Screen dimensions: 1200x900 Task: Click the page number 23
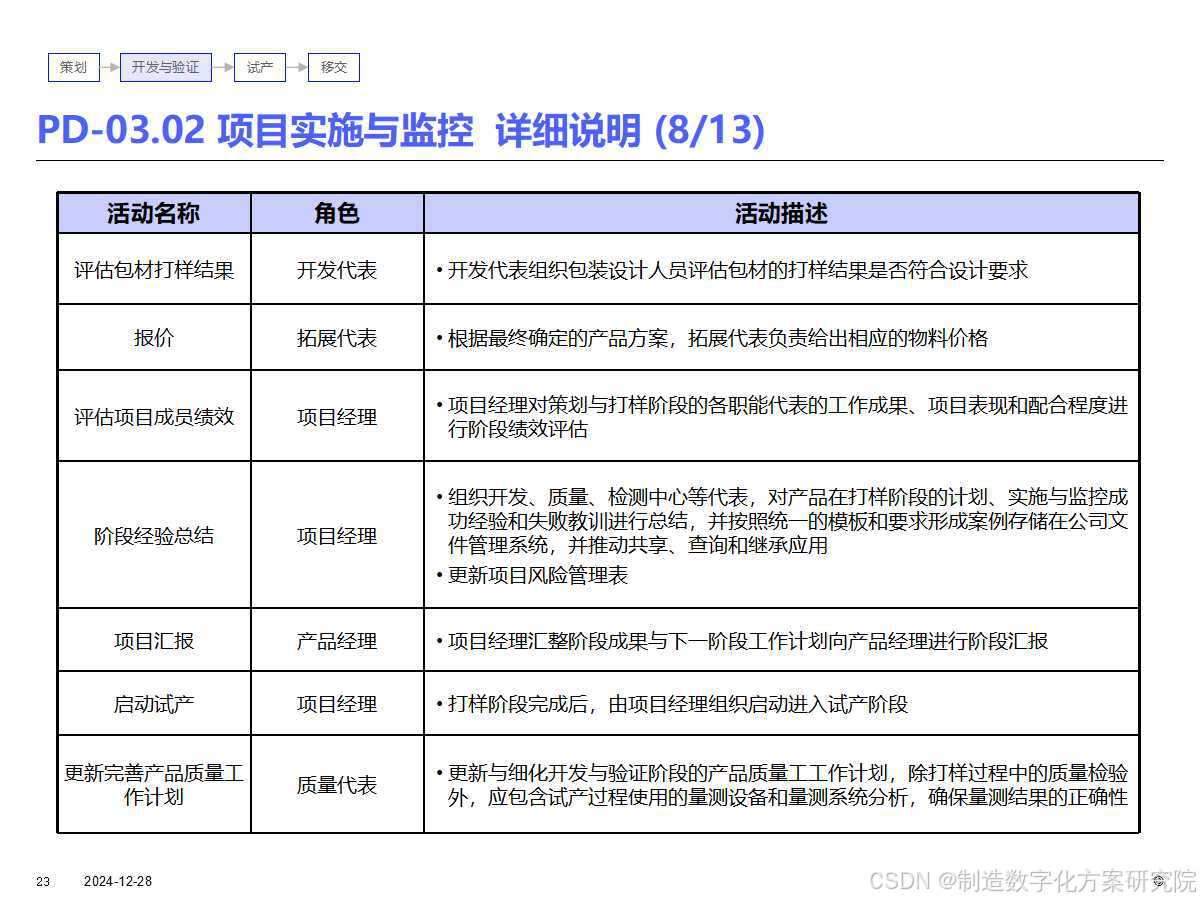coord(41,883)
